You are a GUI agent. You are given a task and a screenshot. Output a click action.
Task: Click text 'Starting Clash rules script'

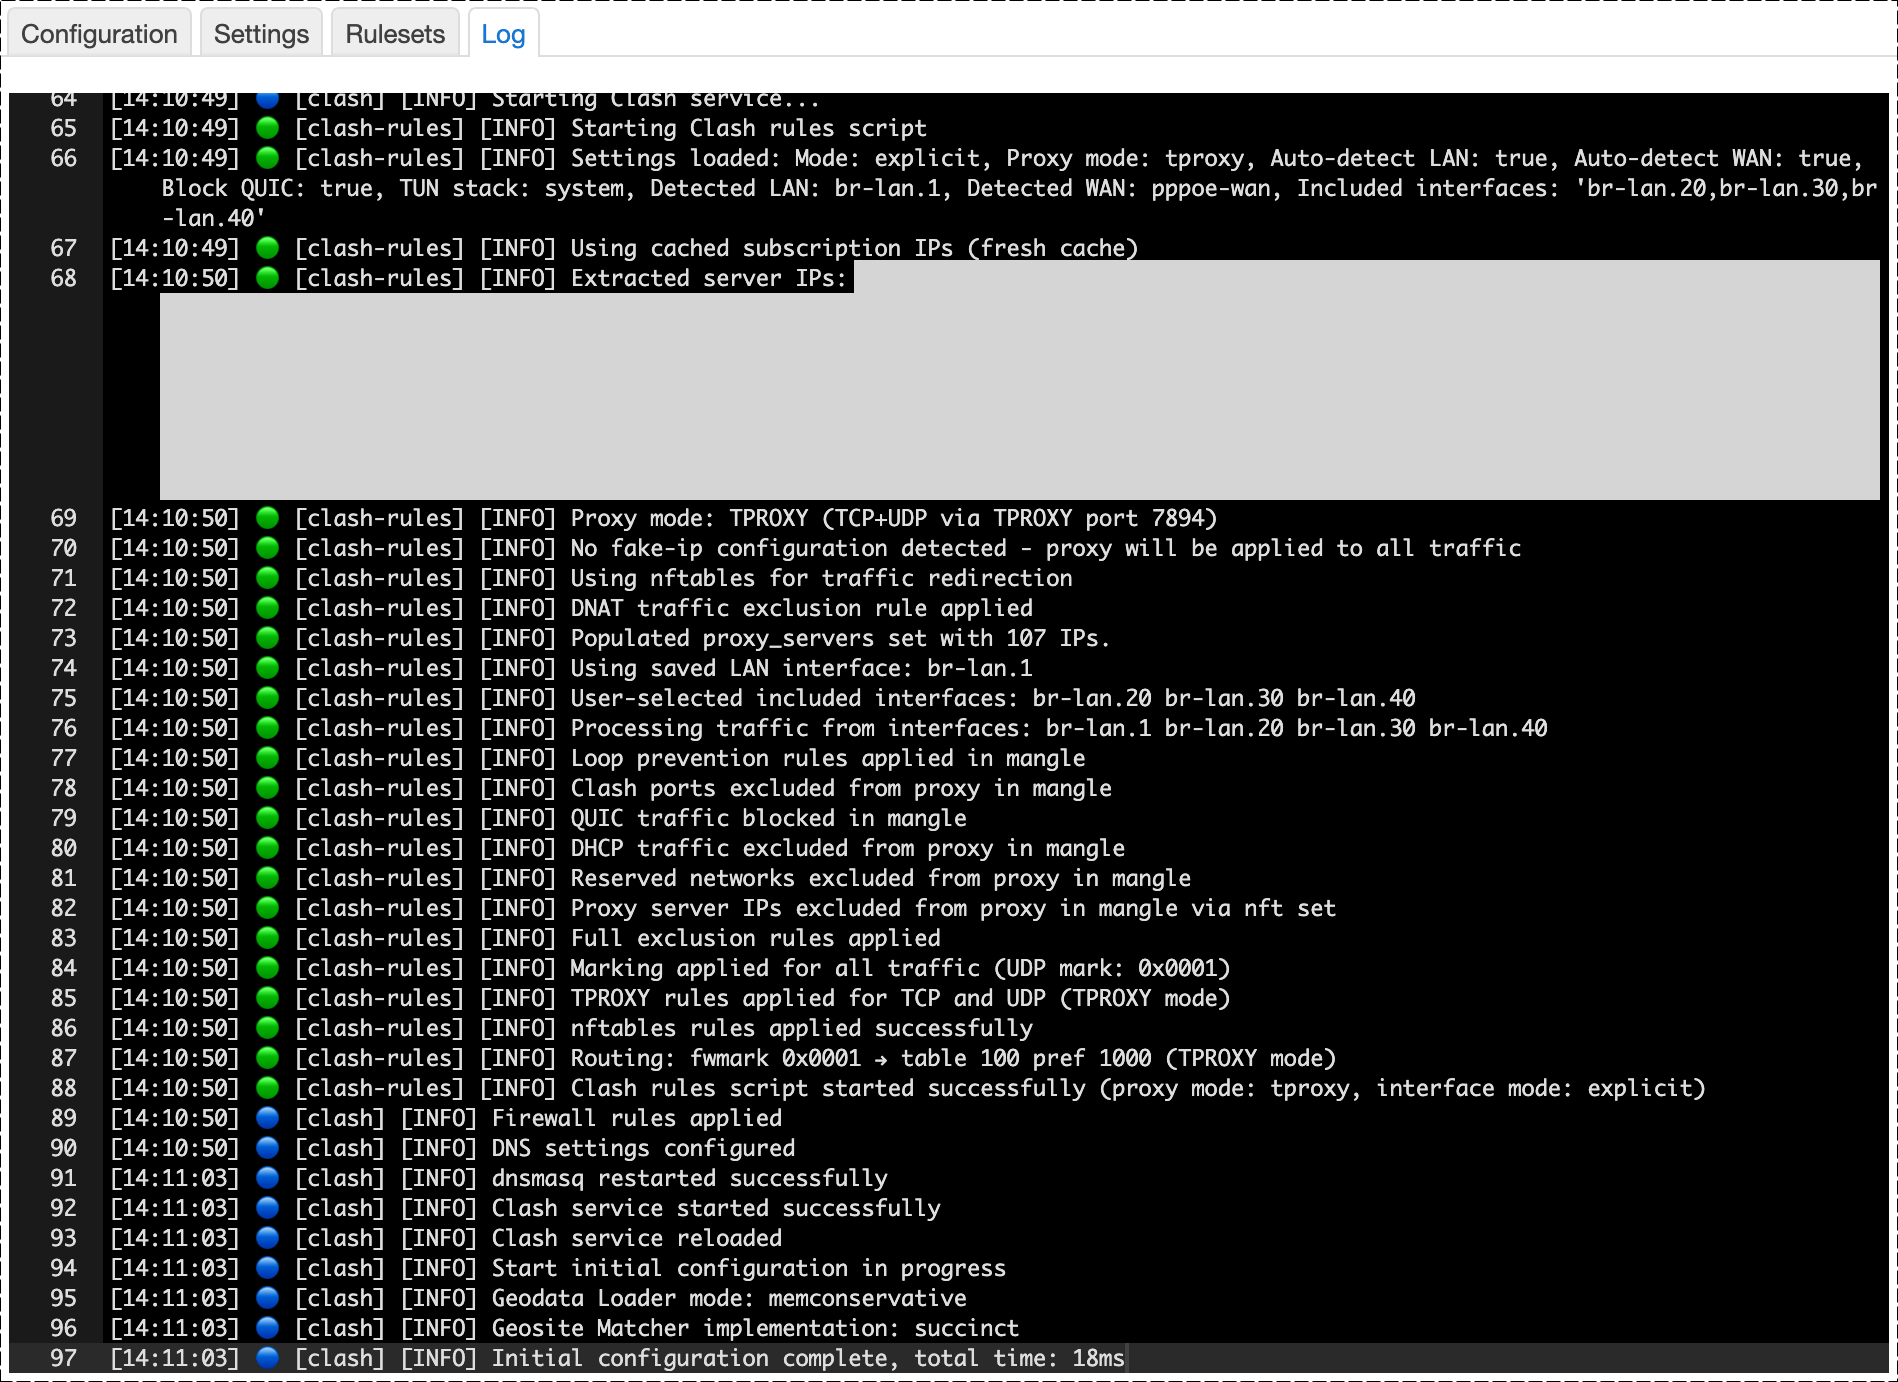tap(749, 128)
